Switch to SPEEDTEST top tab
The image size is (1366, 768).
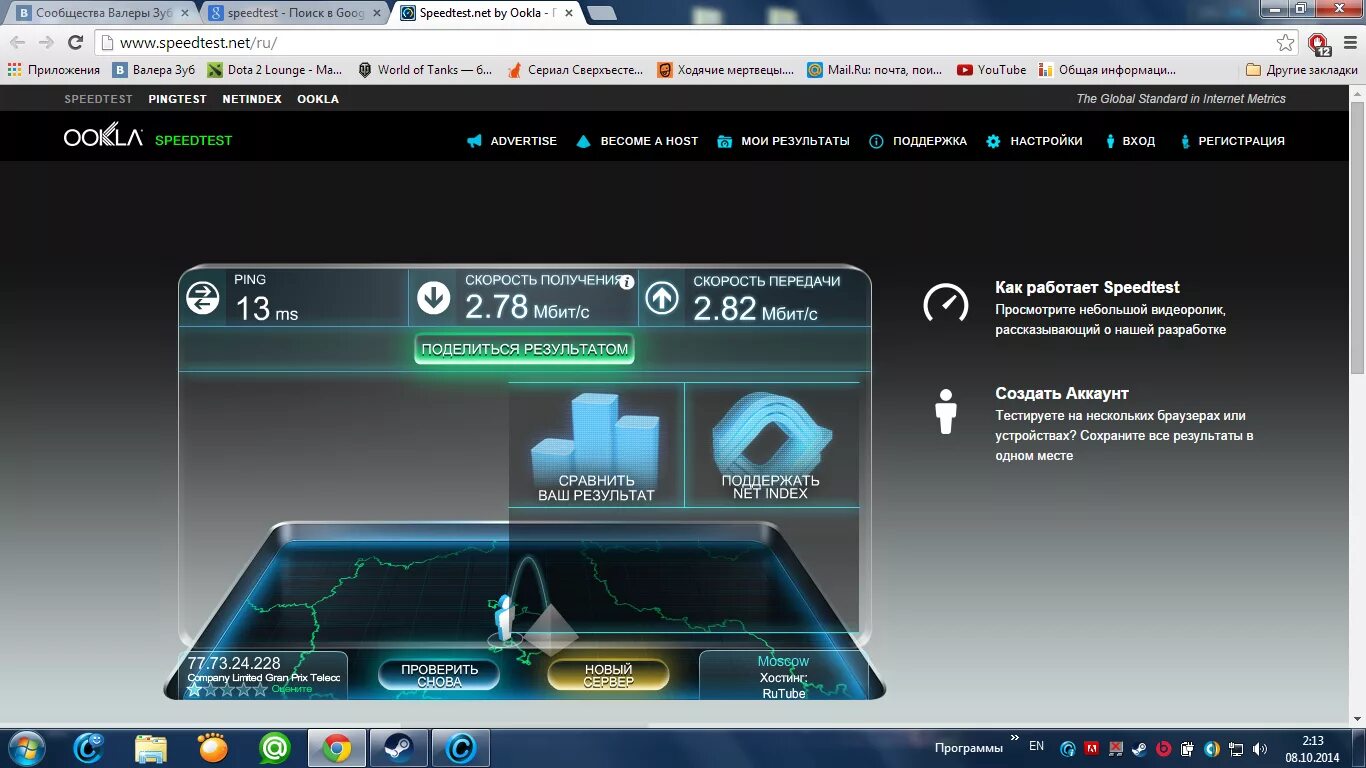coord(98,99)
